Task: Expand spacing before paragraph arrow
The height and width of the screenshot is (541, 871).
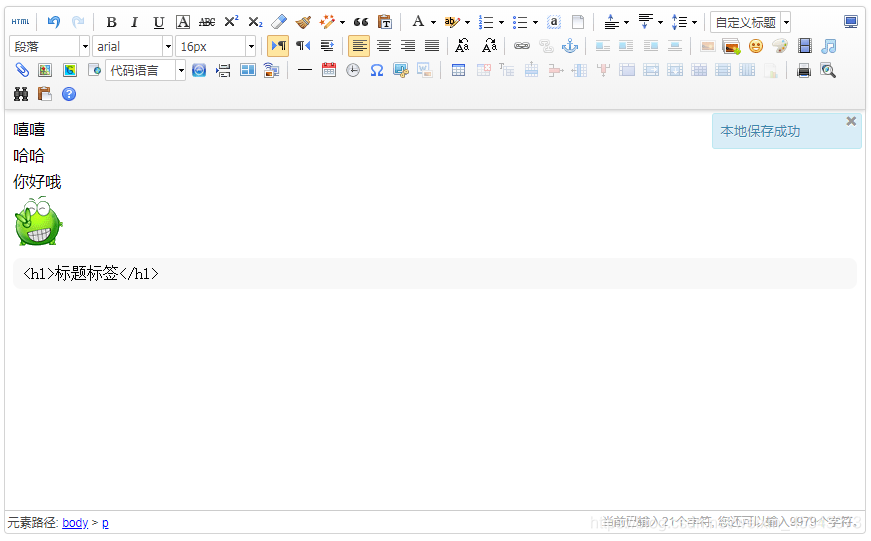Action: [x=626, y=23]
